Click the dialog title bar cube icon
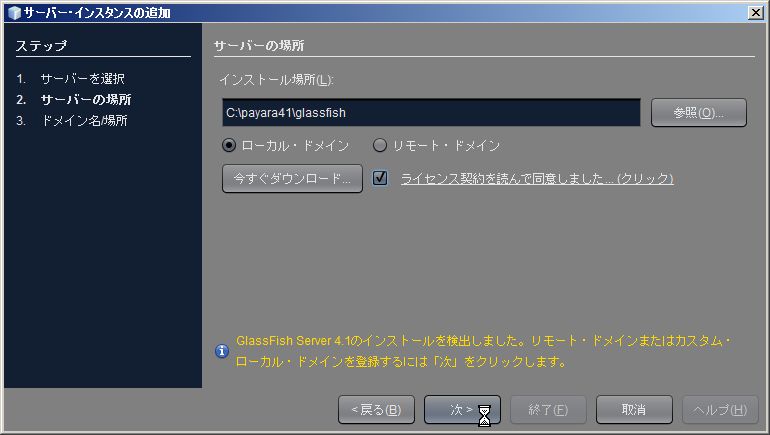The height and width of the screenshot is (435, 770). (14, 12)
